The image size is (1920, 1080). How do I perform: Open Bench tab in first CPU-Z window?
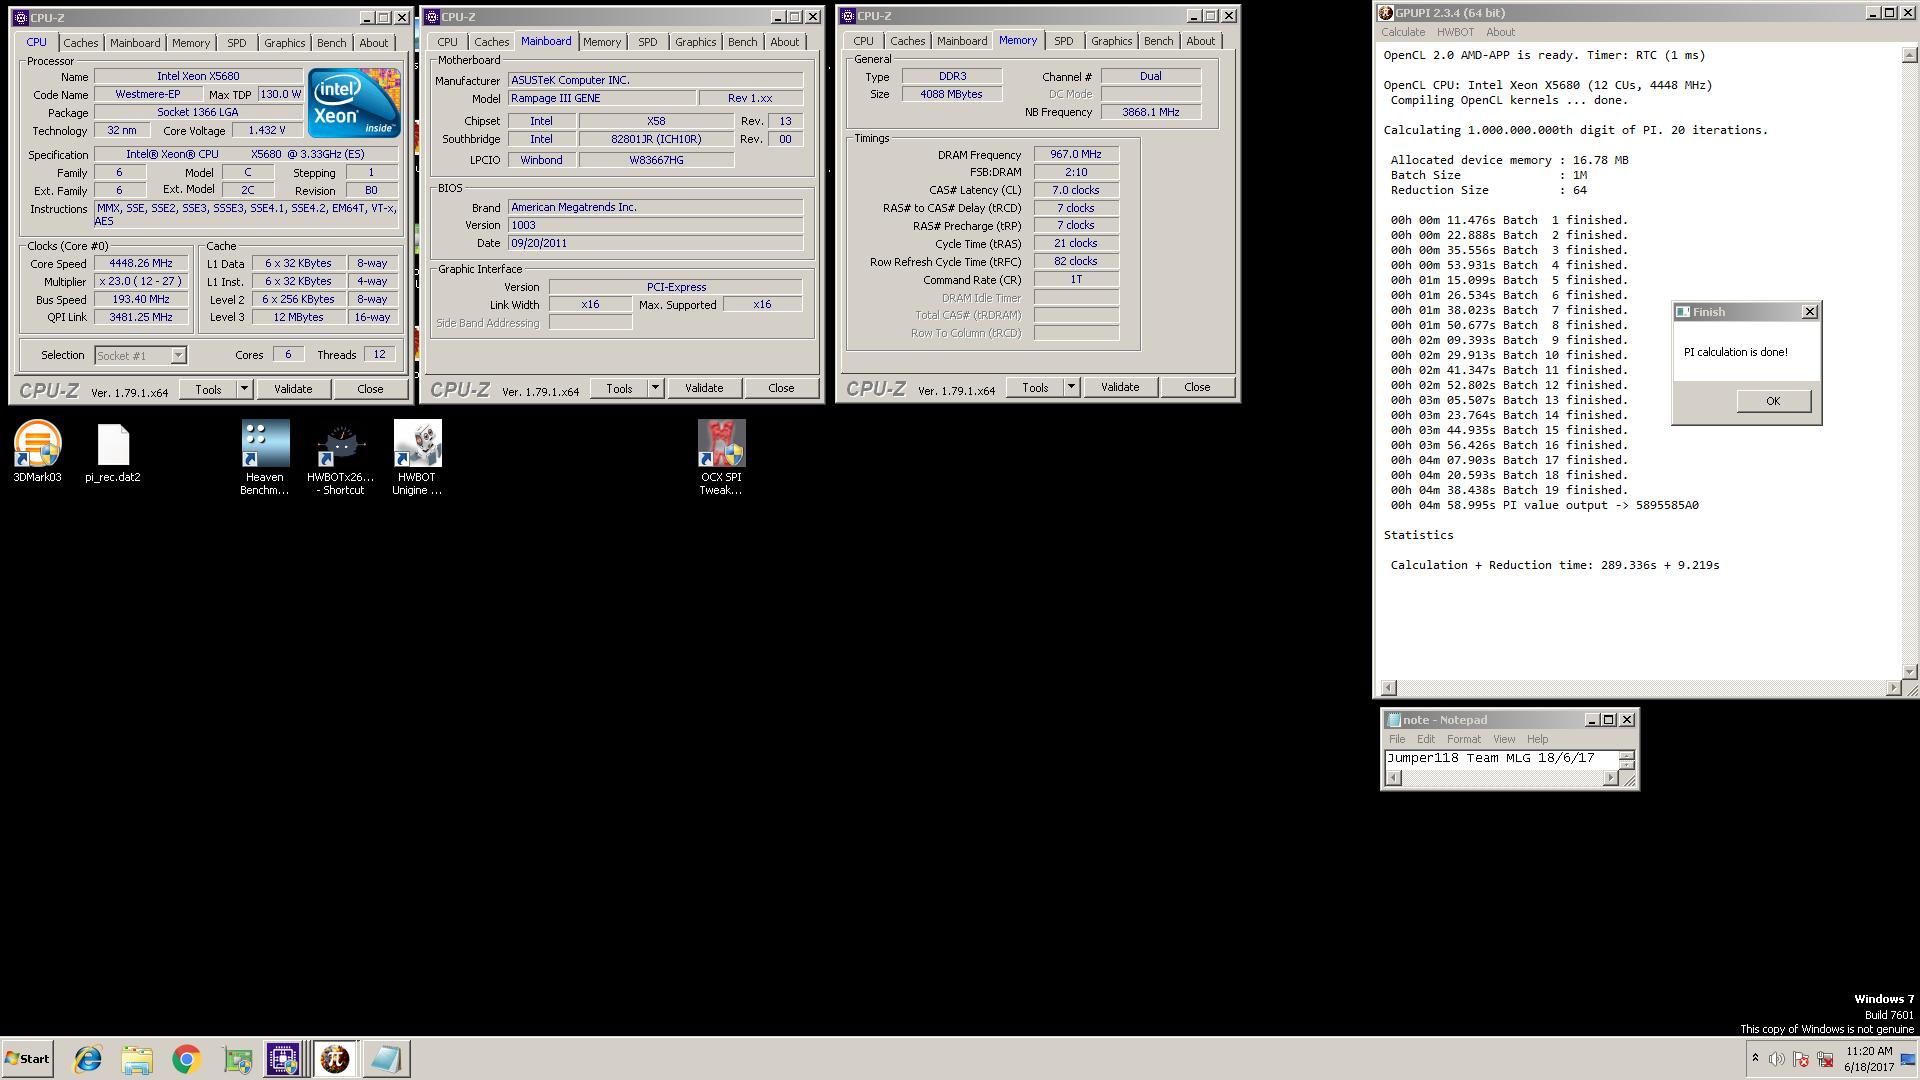[331, 43]
